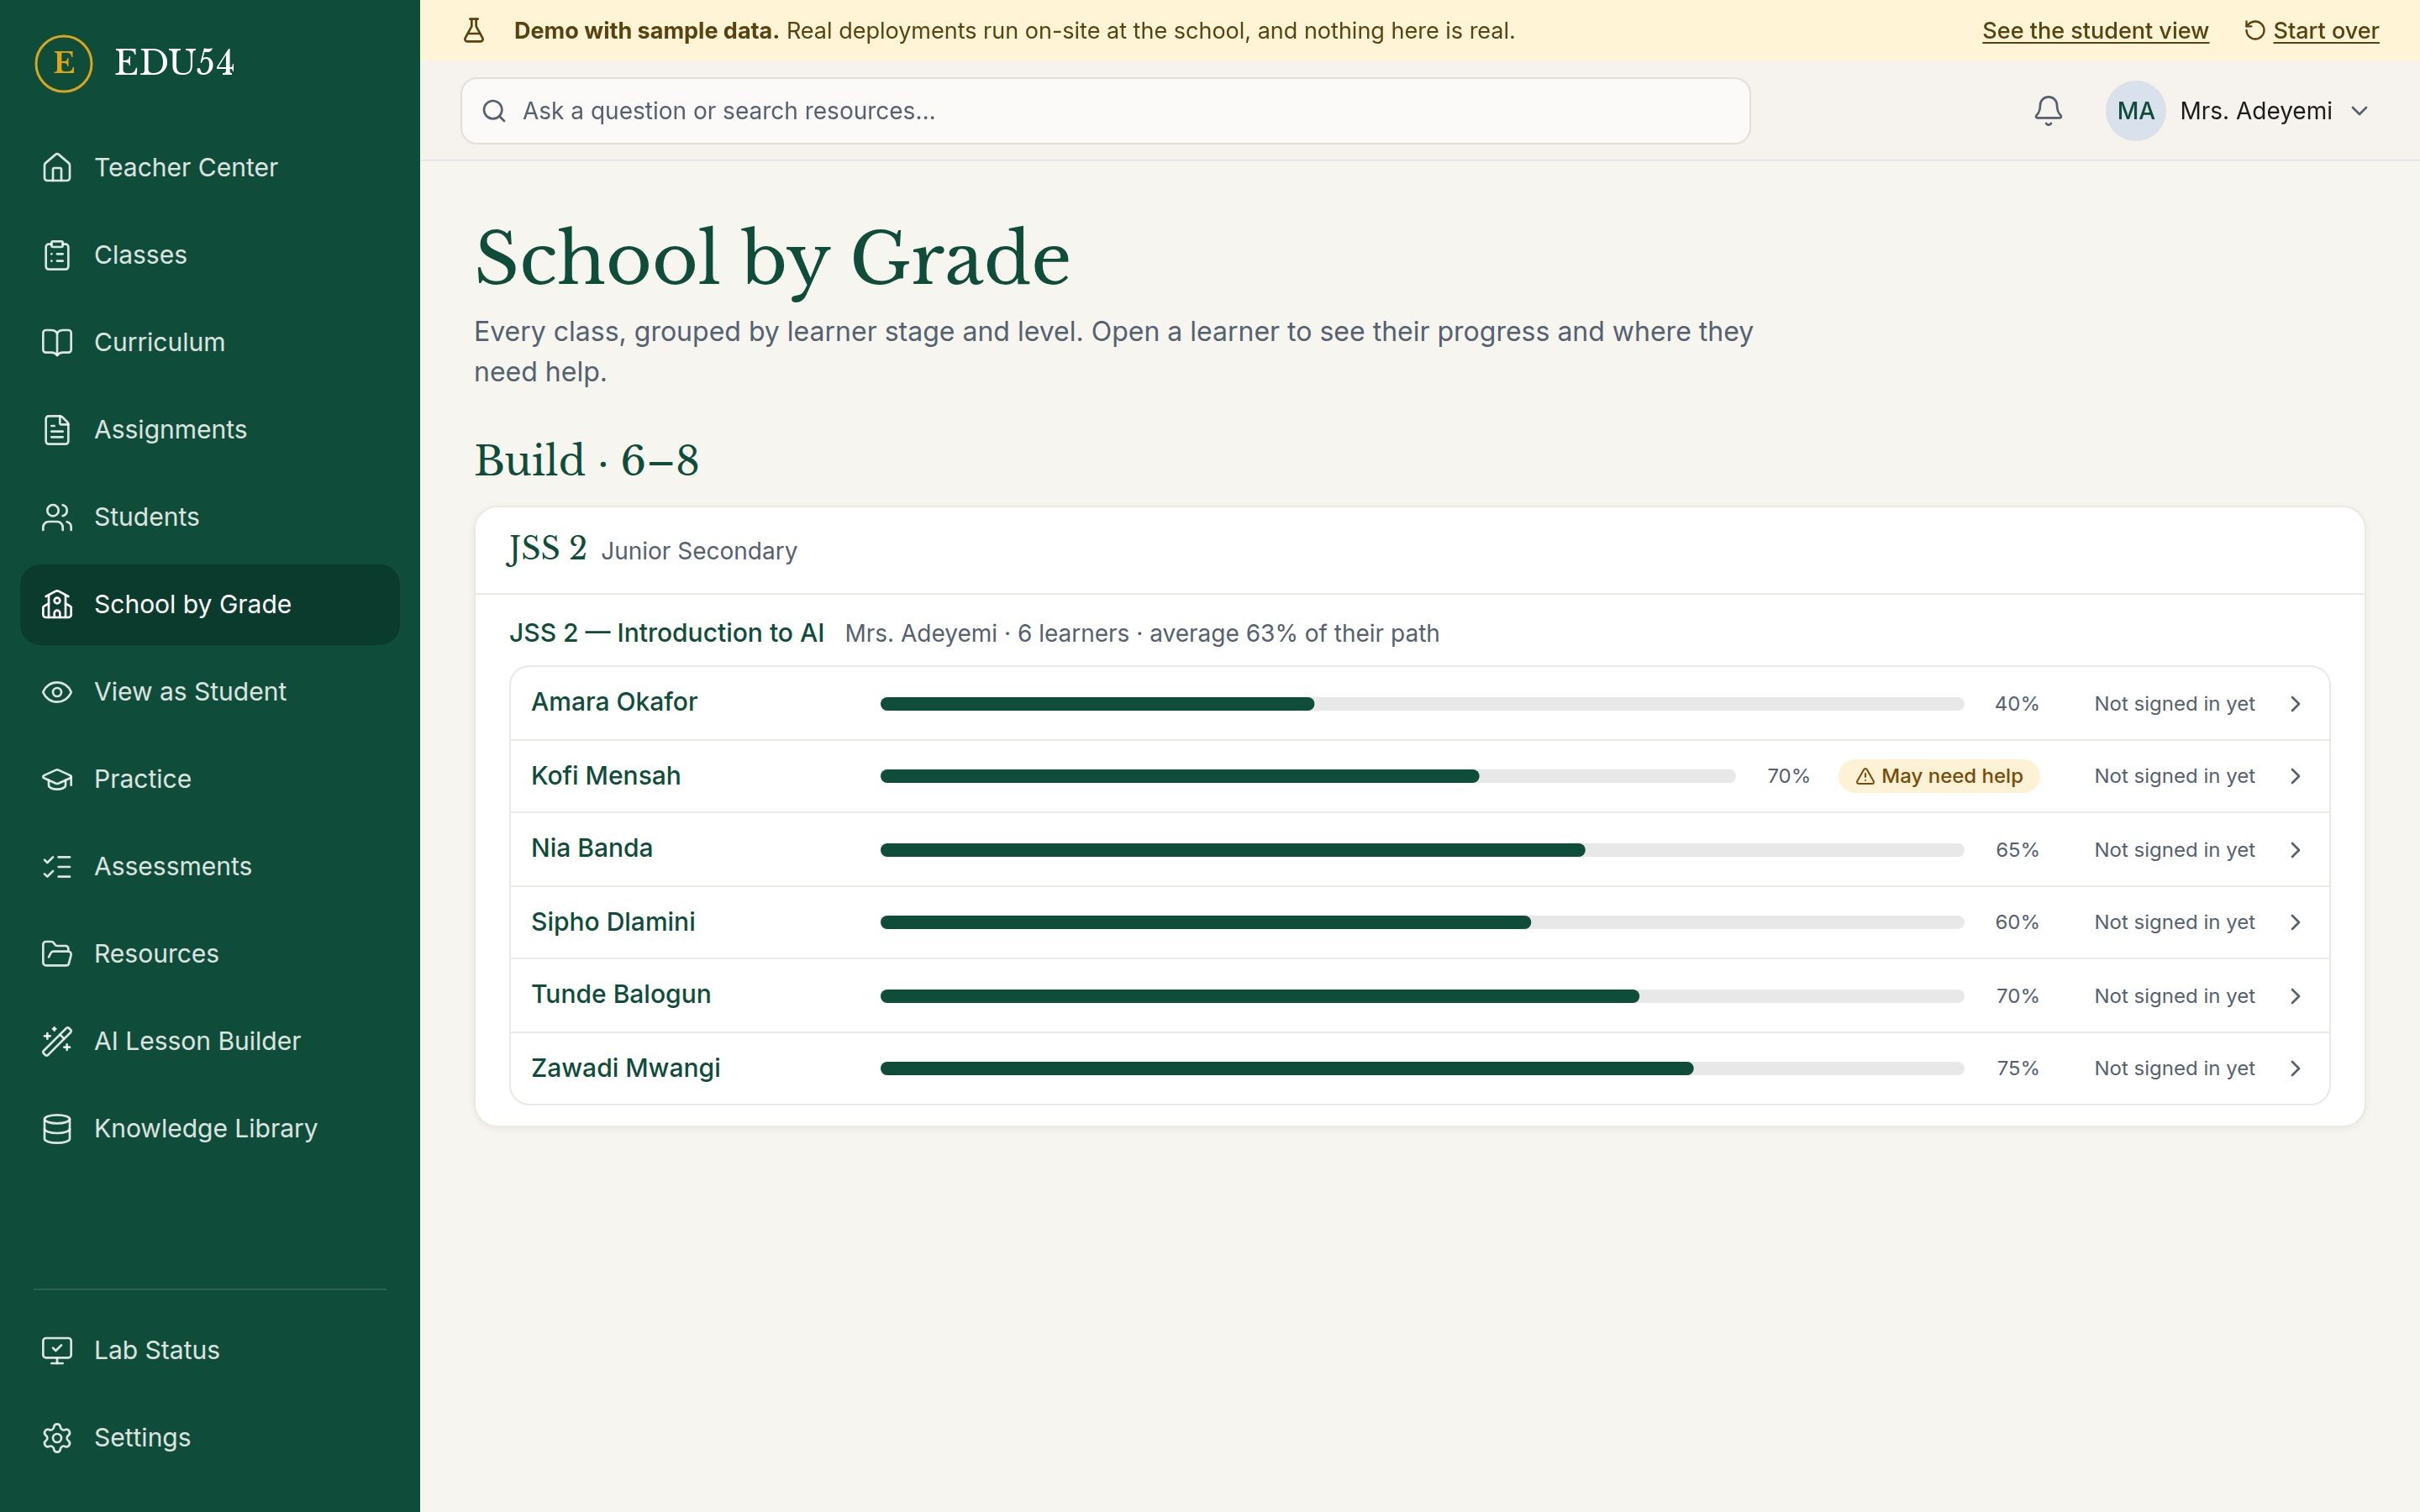Go to Practice label in sidebar

tap(142, 779)
